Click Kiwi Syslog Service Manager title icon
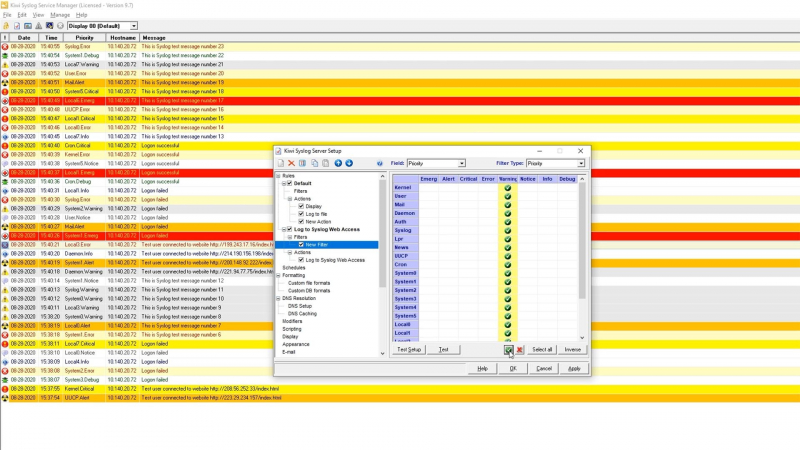 pos(5,5)
